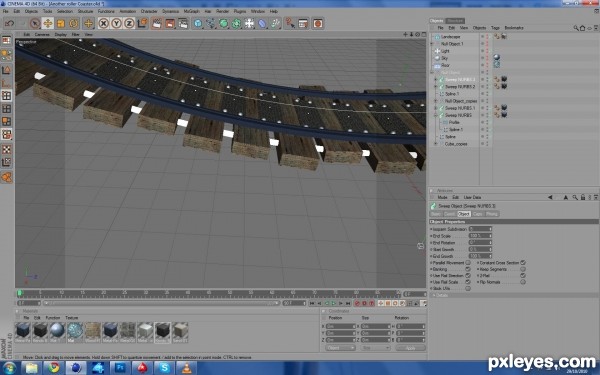
Task: Toggle Flip Normals checkbox
Action: point(523,282)
